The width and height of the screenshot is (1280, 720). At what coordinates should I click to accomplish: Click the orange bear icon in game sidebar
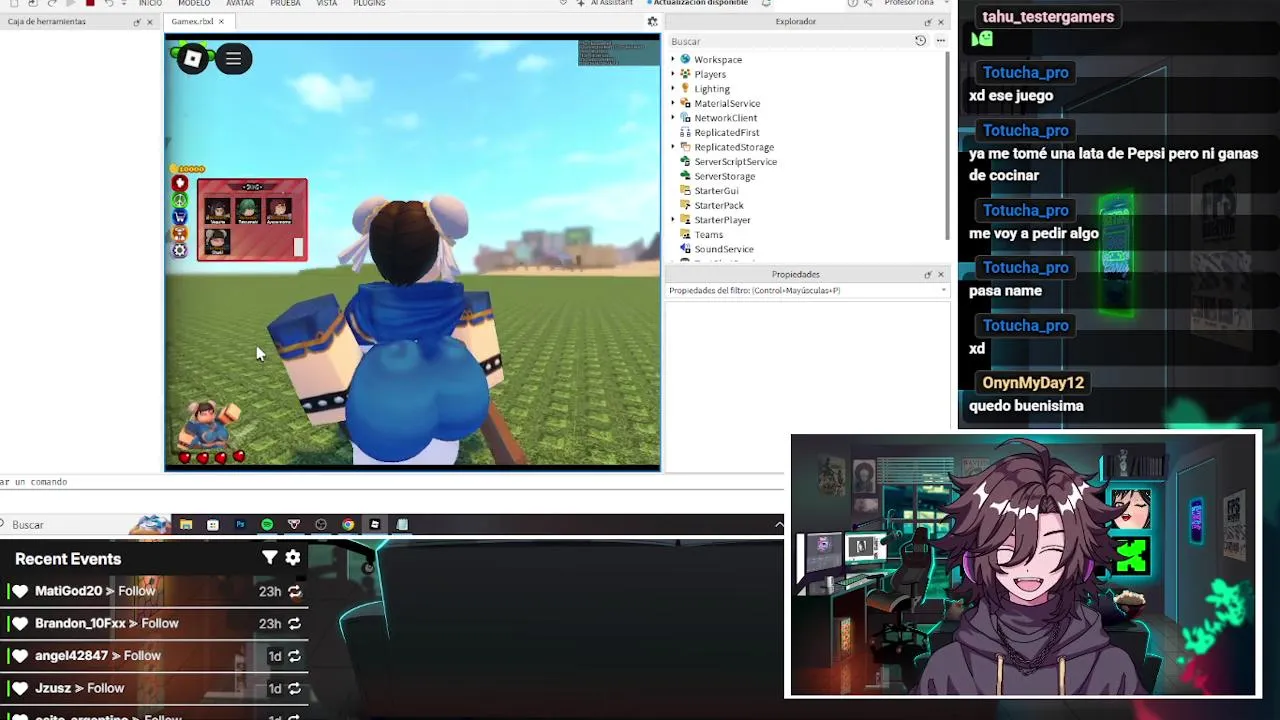pos(180,233)
